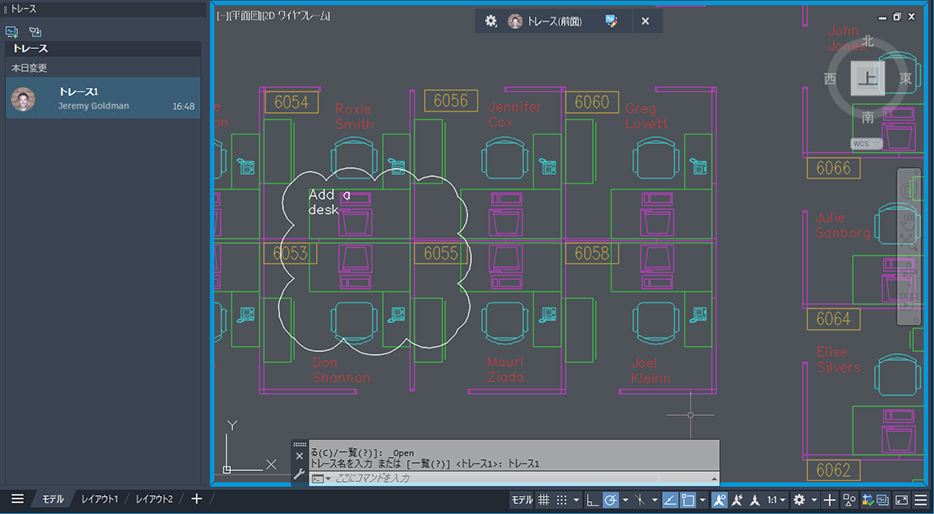Close the command line window
The width and height of the screenshot is (934, 514).
299,456
